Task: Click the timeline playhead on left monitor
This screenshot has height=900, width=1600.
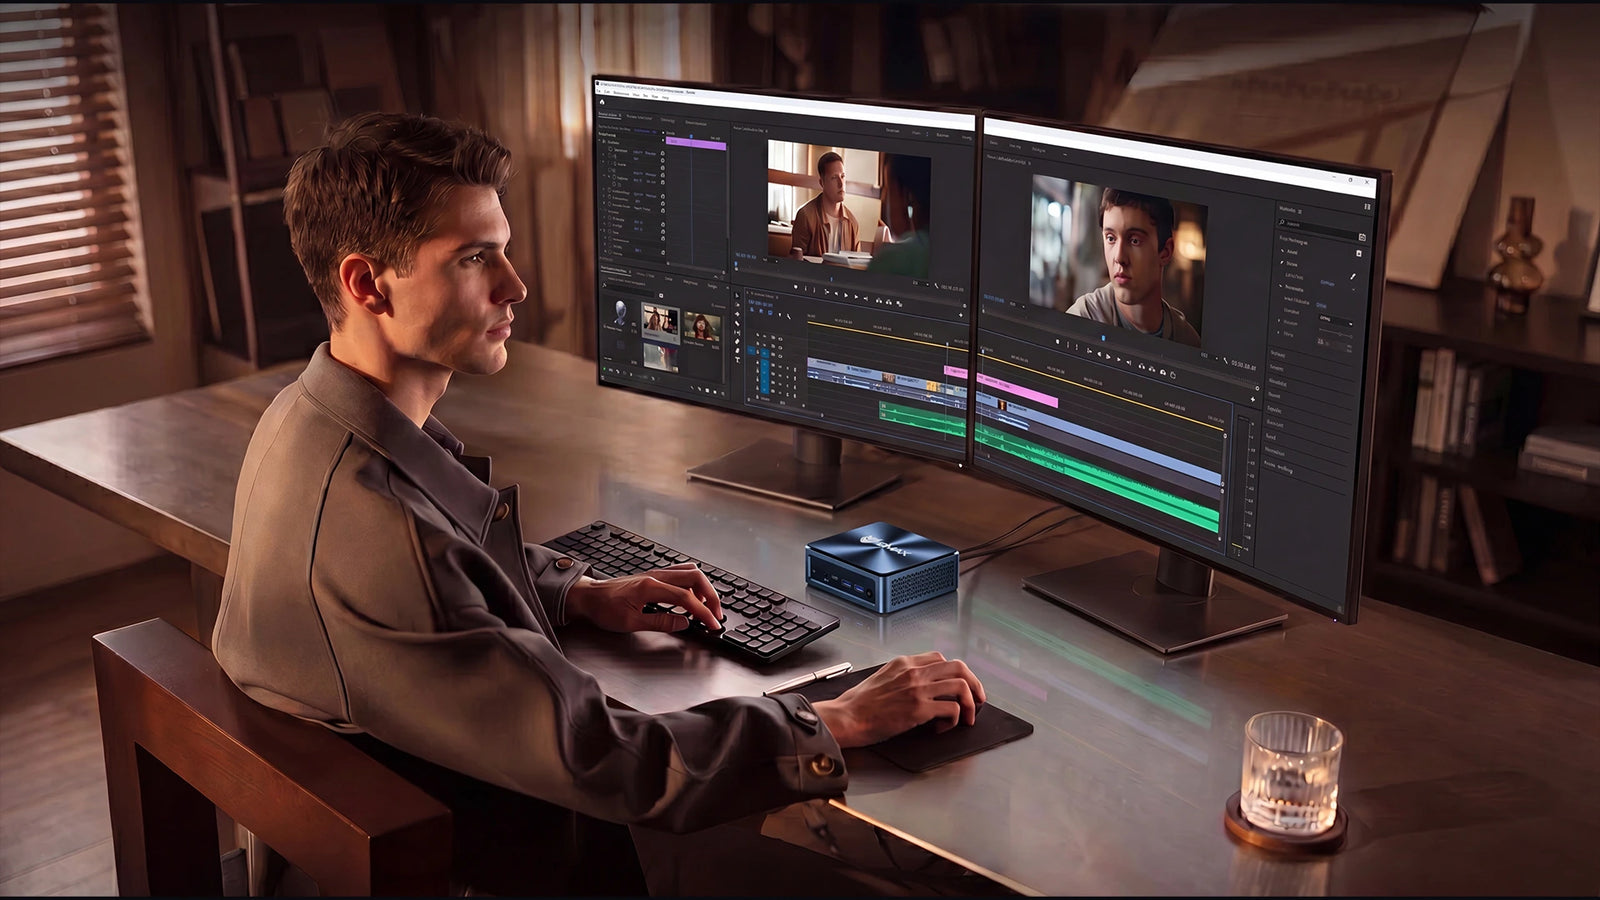Action: tap(947, 345)
